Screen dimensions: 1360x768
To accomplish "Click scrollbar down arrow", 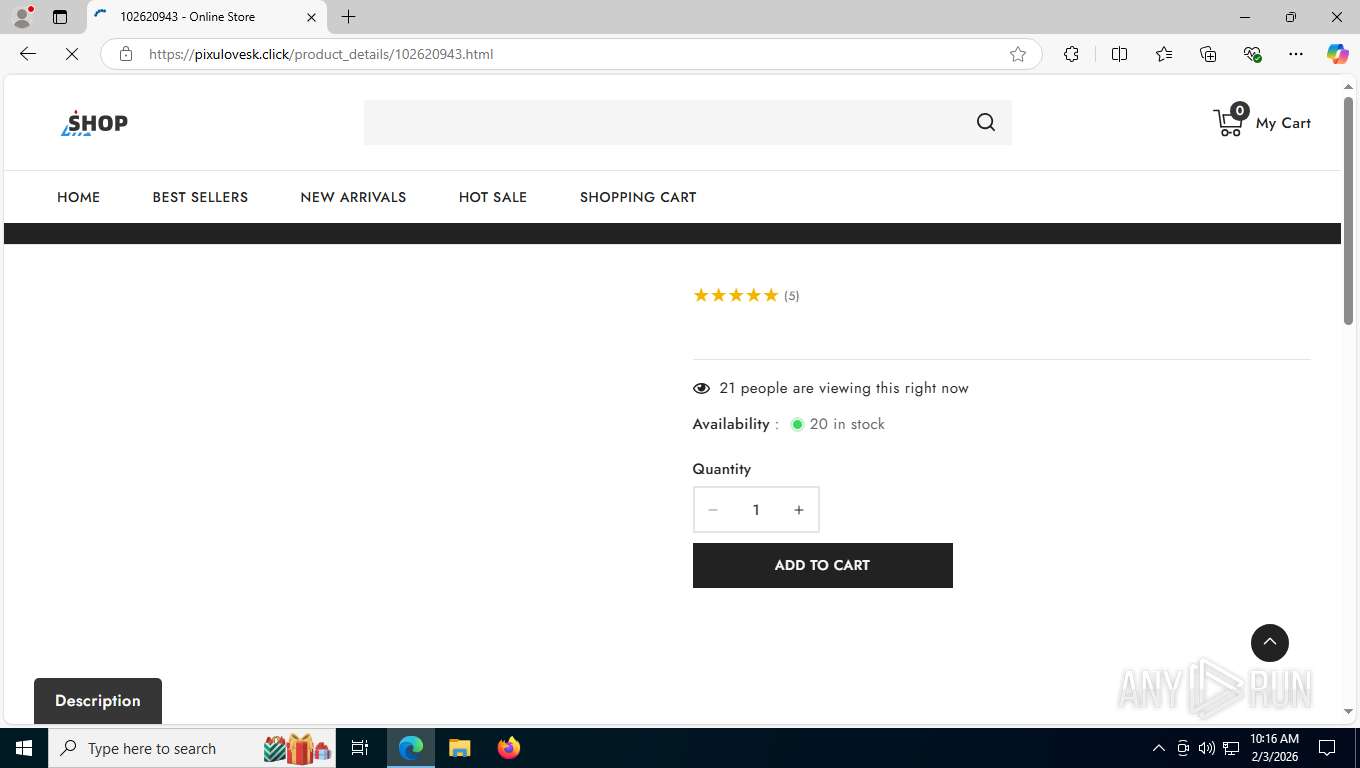I will [1348, 712].
